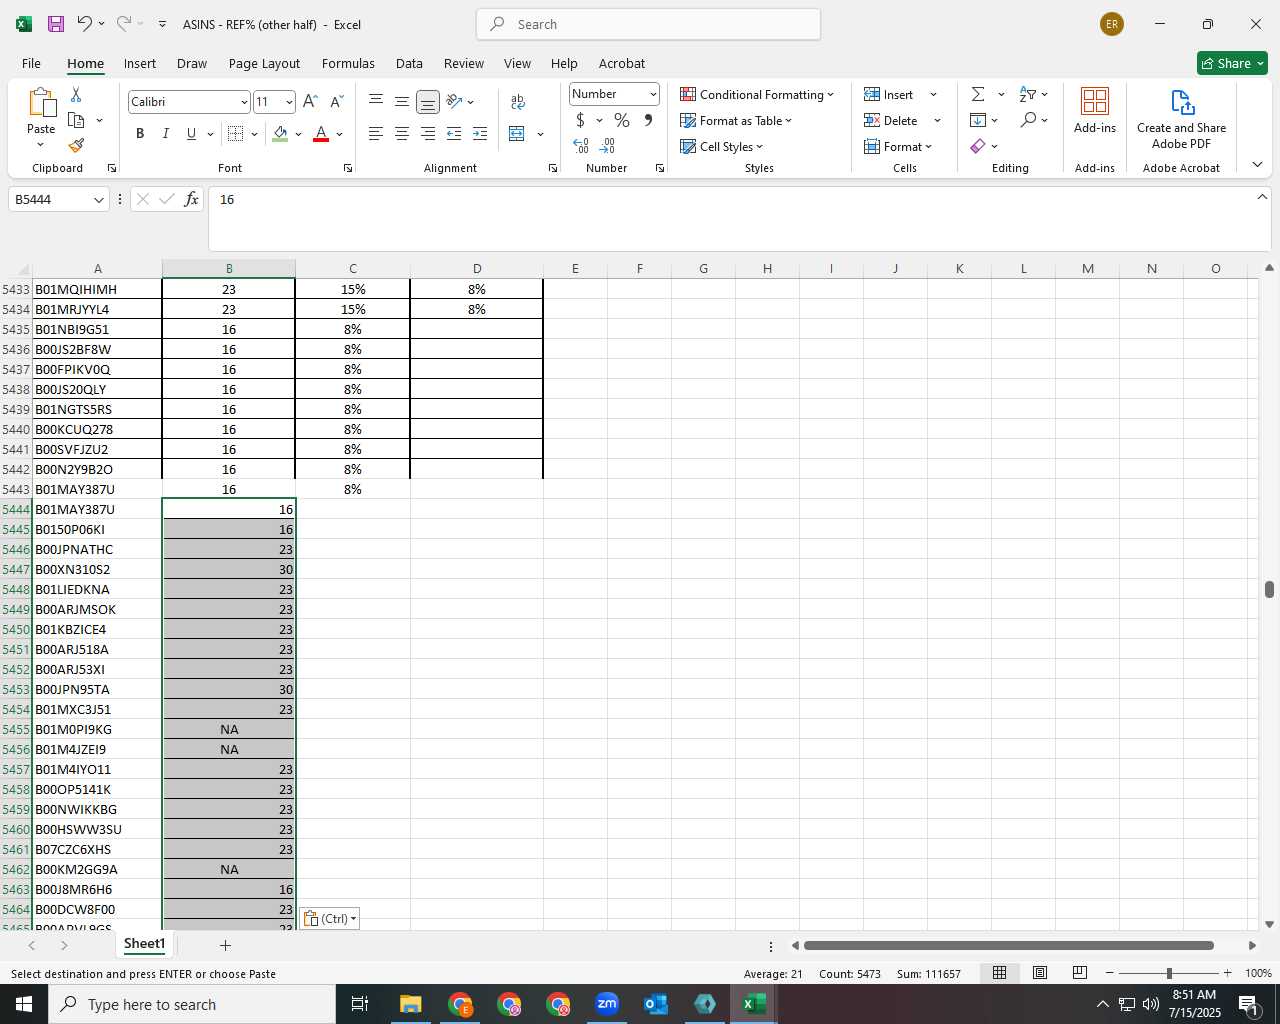Click the Wrap Text icon
1280x1024 pixels.
517,102
